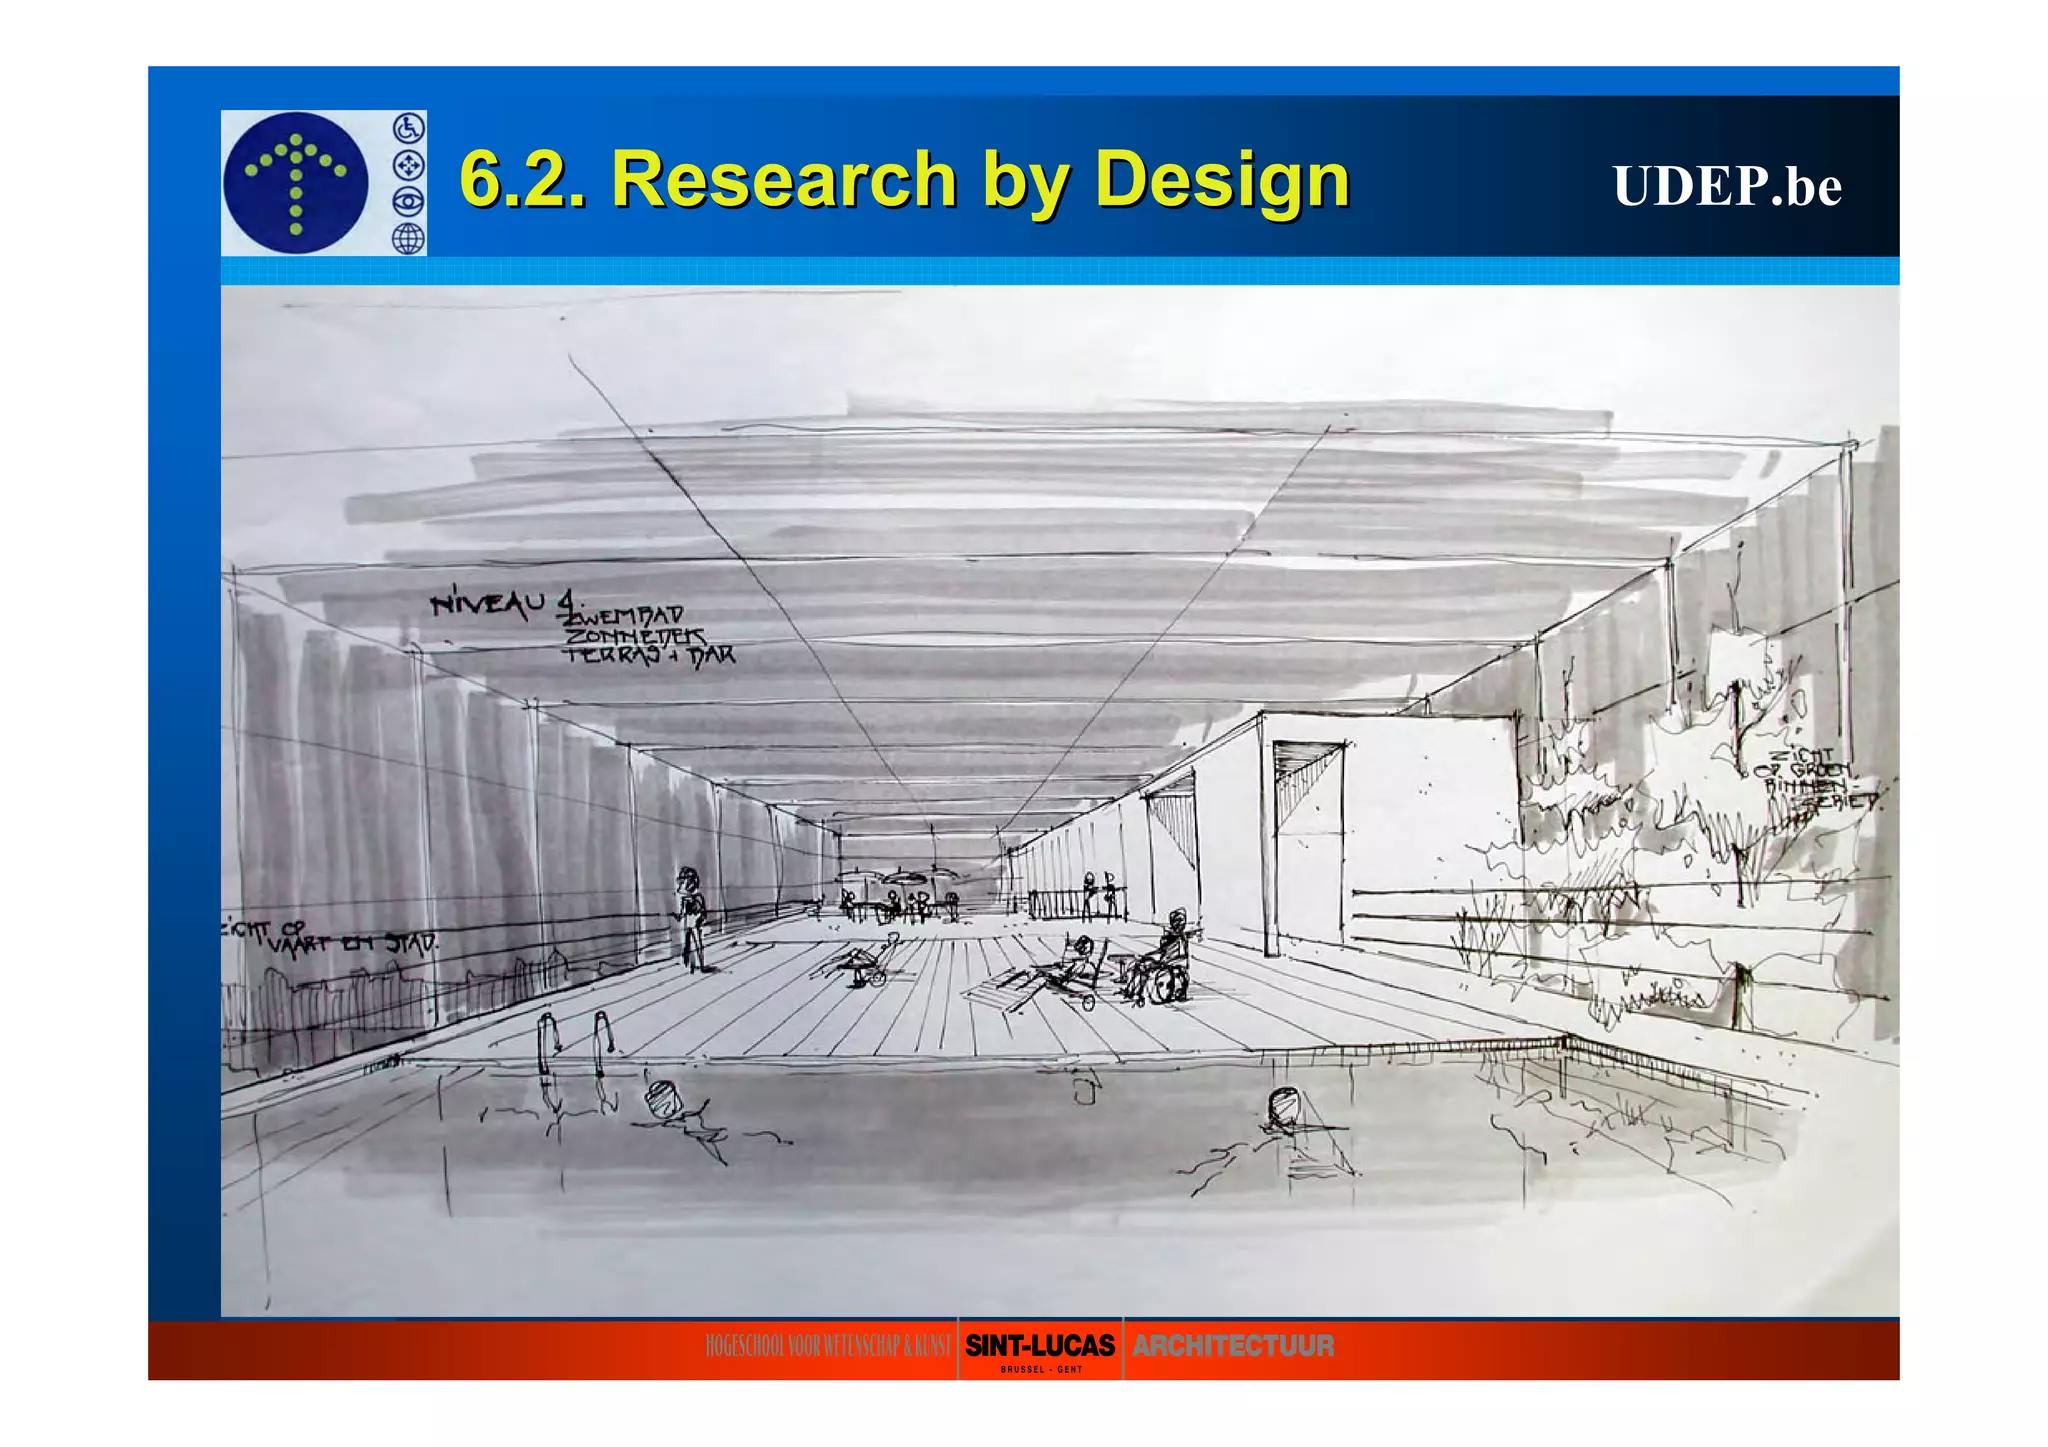Click the dotted arrow circle logo

296,183
